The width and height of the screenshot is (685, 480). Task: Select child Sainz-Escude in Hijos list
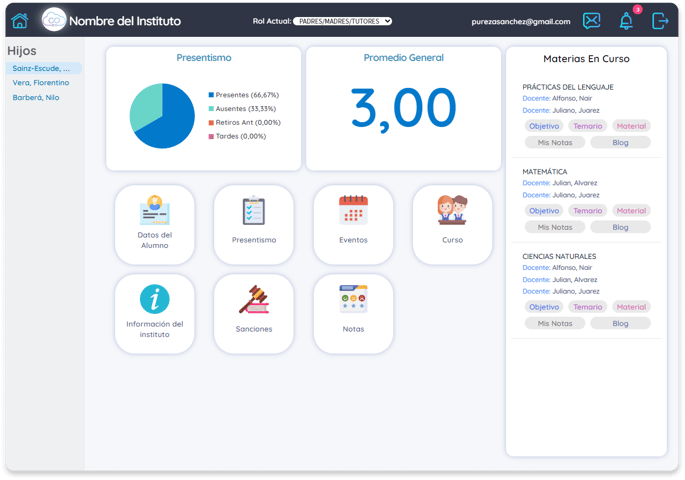point(44,68)
